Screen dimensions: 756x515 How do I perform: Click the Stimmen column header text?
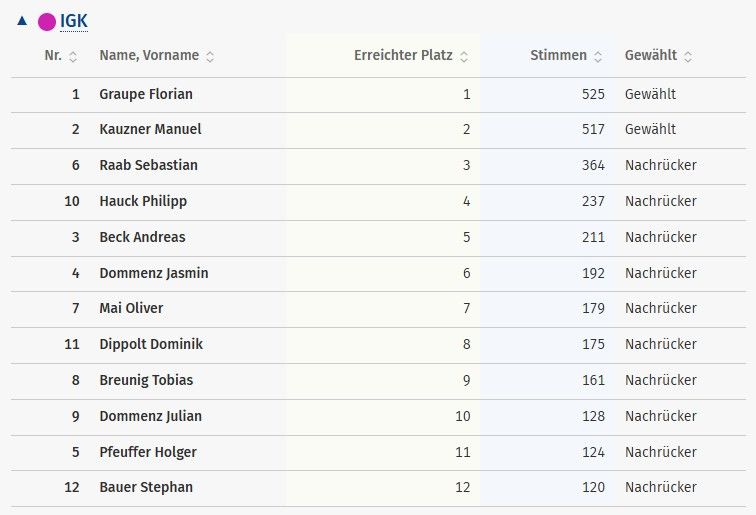(x=558, y=55)
